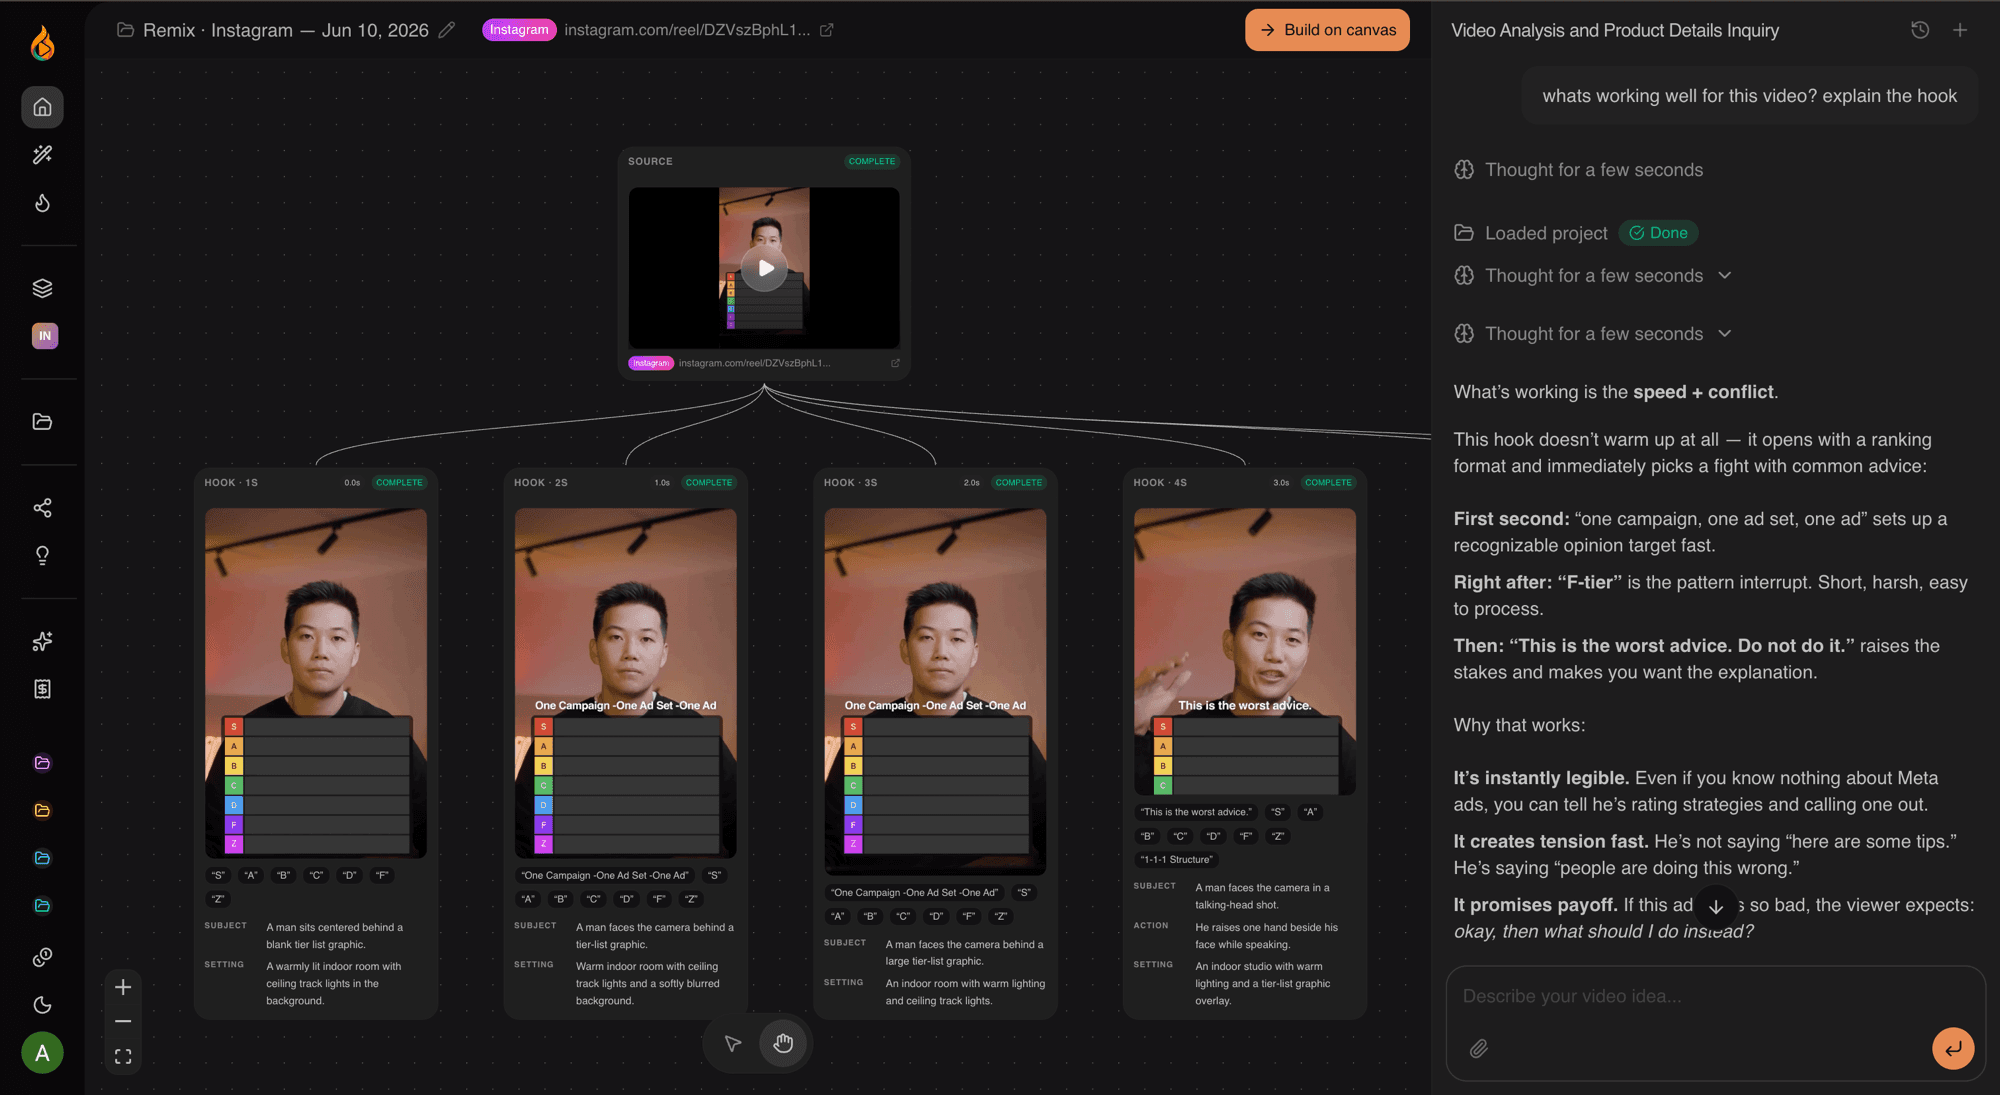
Task: Open the receipt billing icon in sidebar
Action: (42, 689)
